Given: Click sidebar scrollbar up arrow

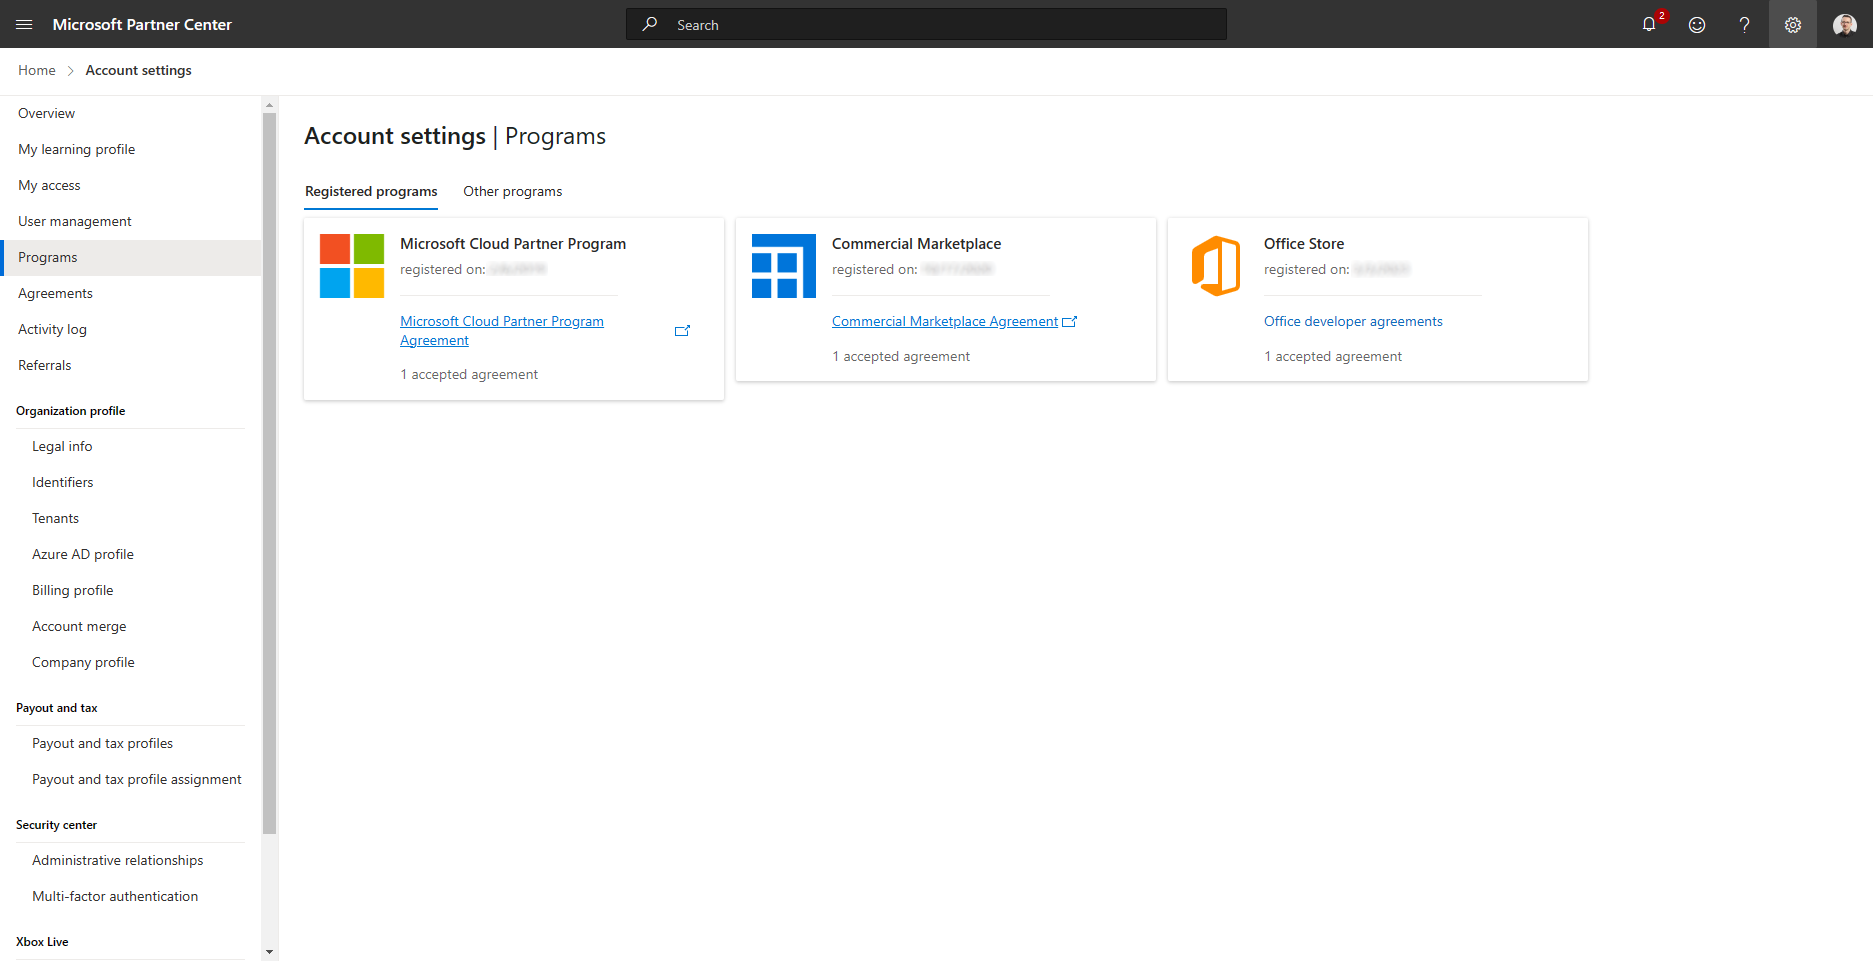Looking at the screenshot, I should (269, 105).
